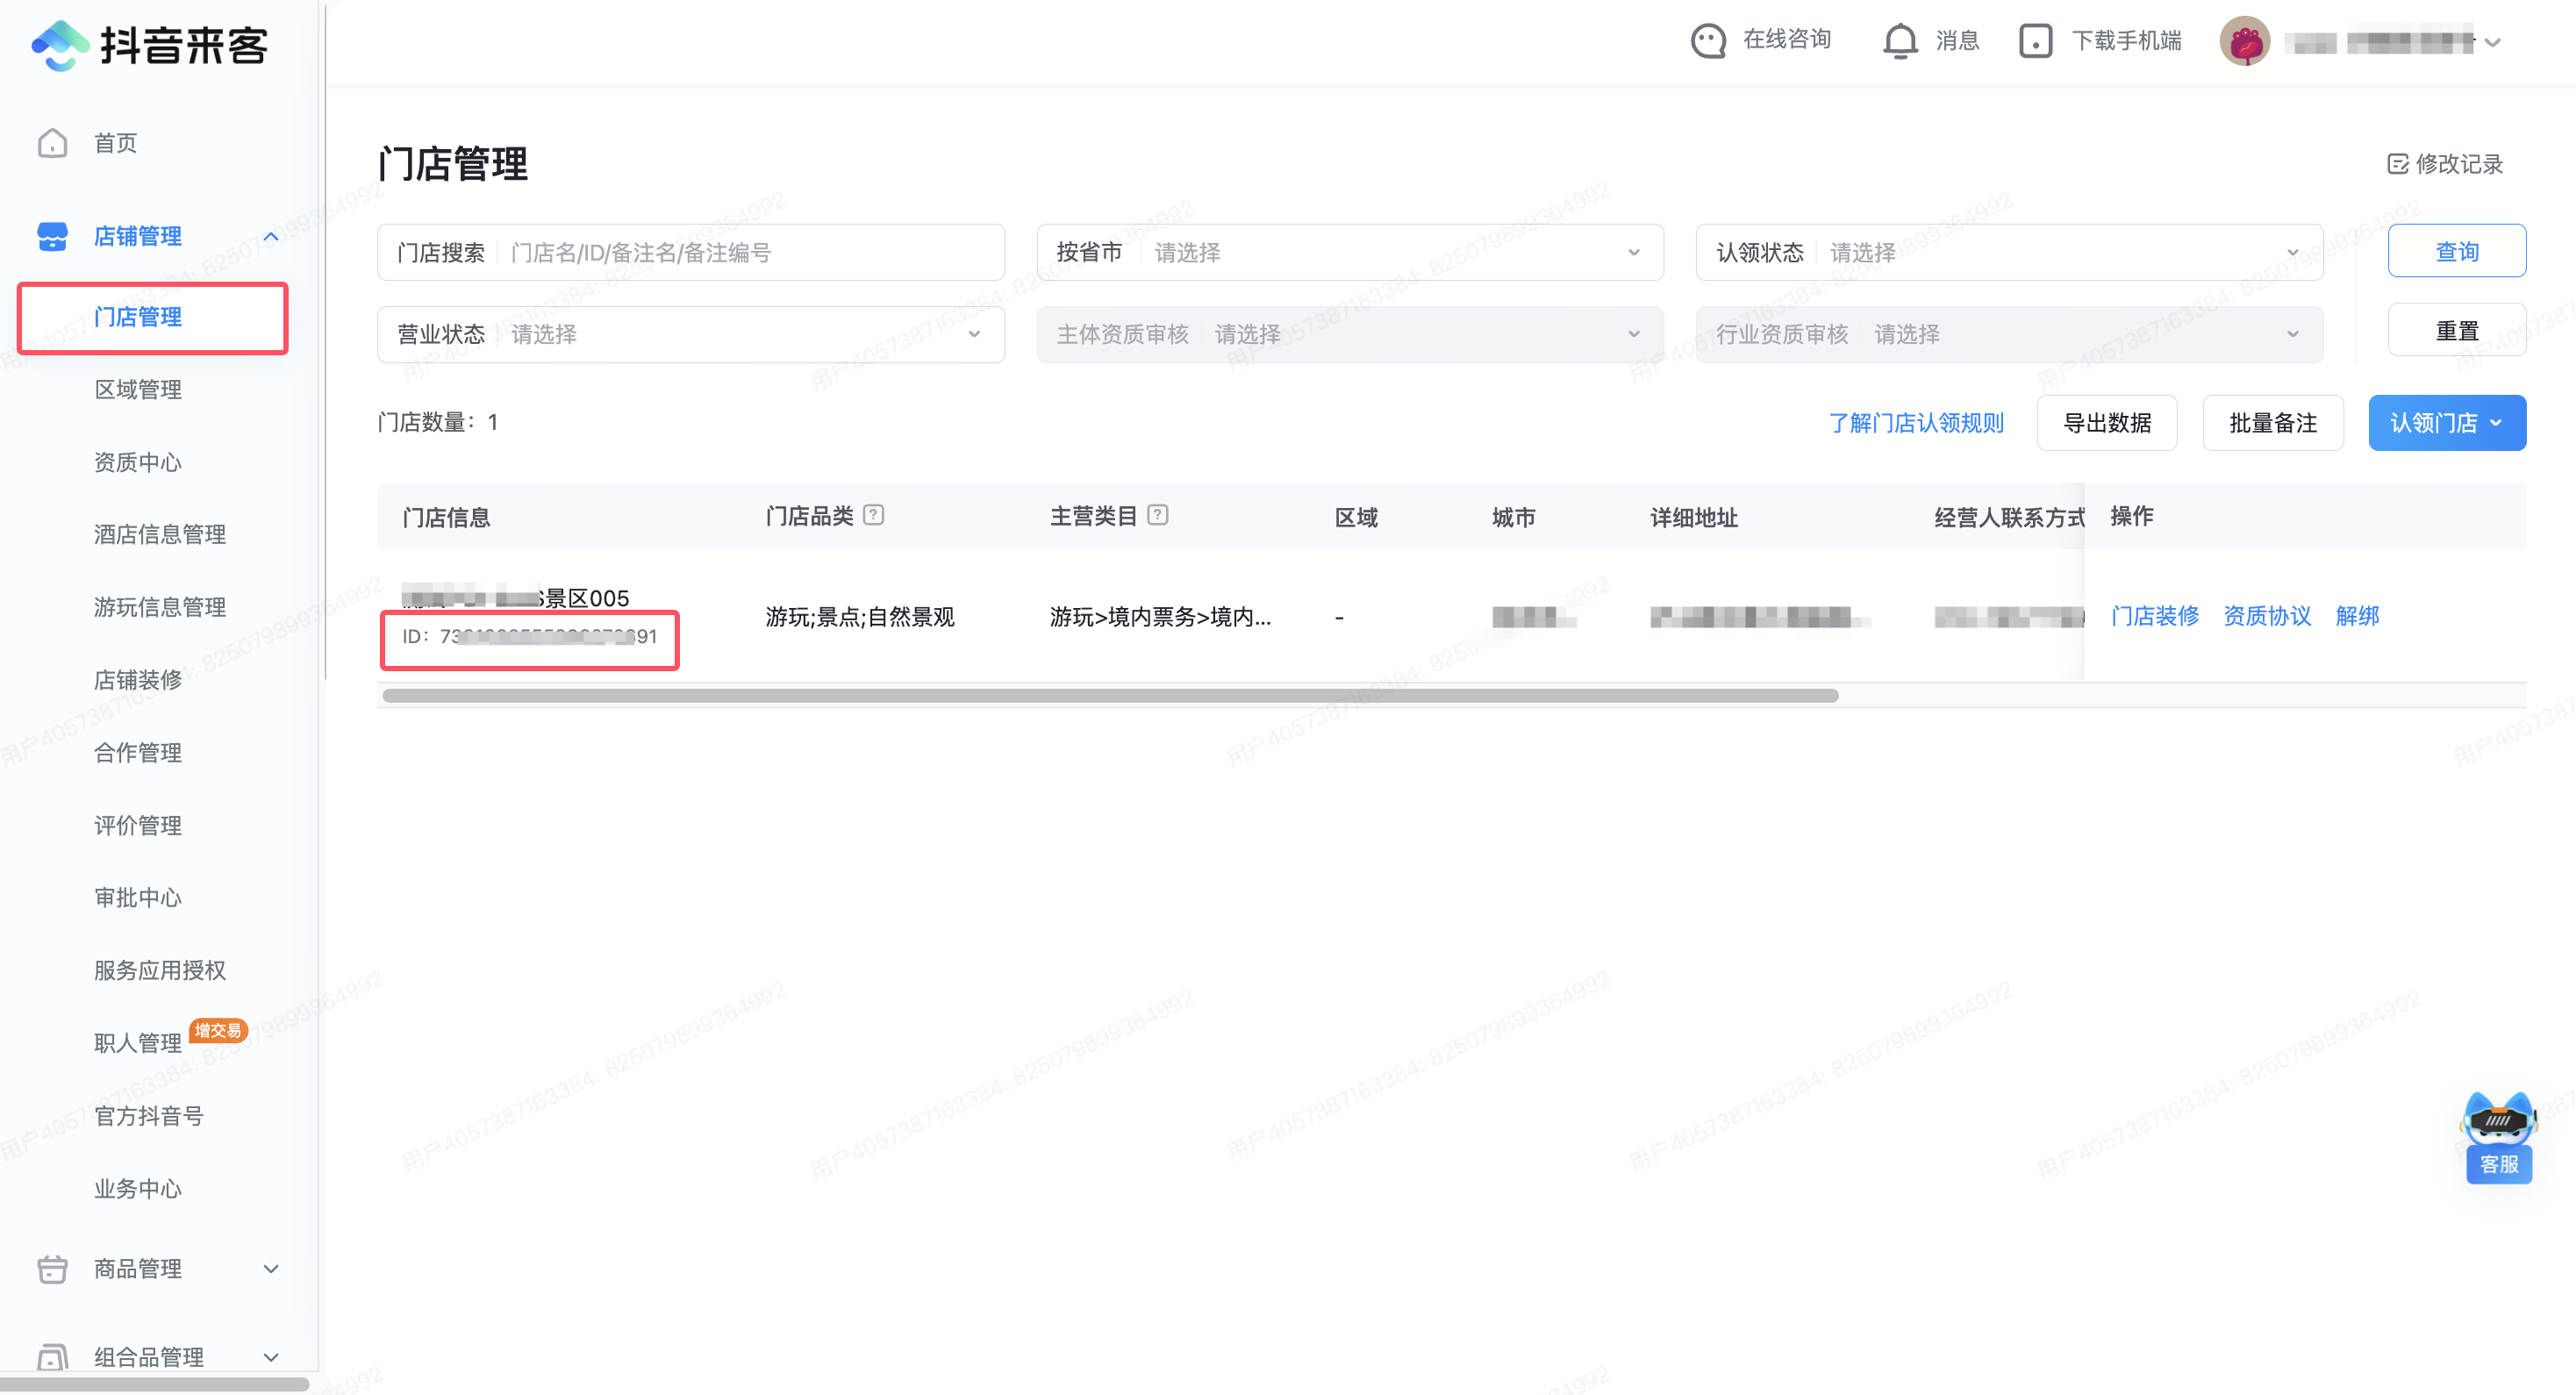Select 区域管理 in the sidebar

(x=138, y=389)
